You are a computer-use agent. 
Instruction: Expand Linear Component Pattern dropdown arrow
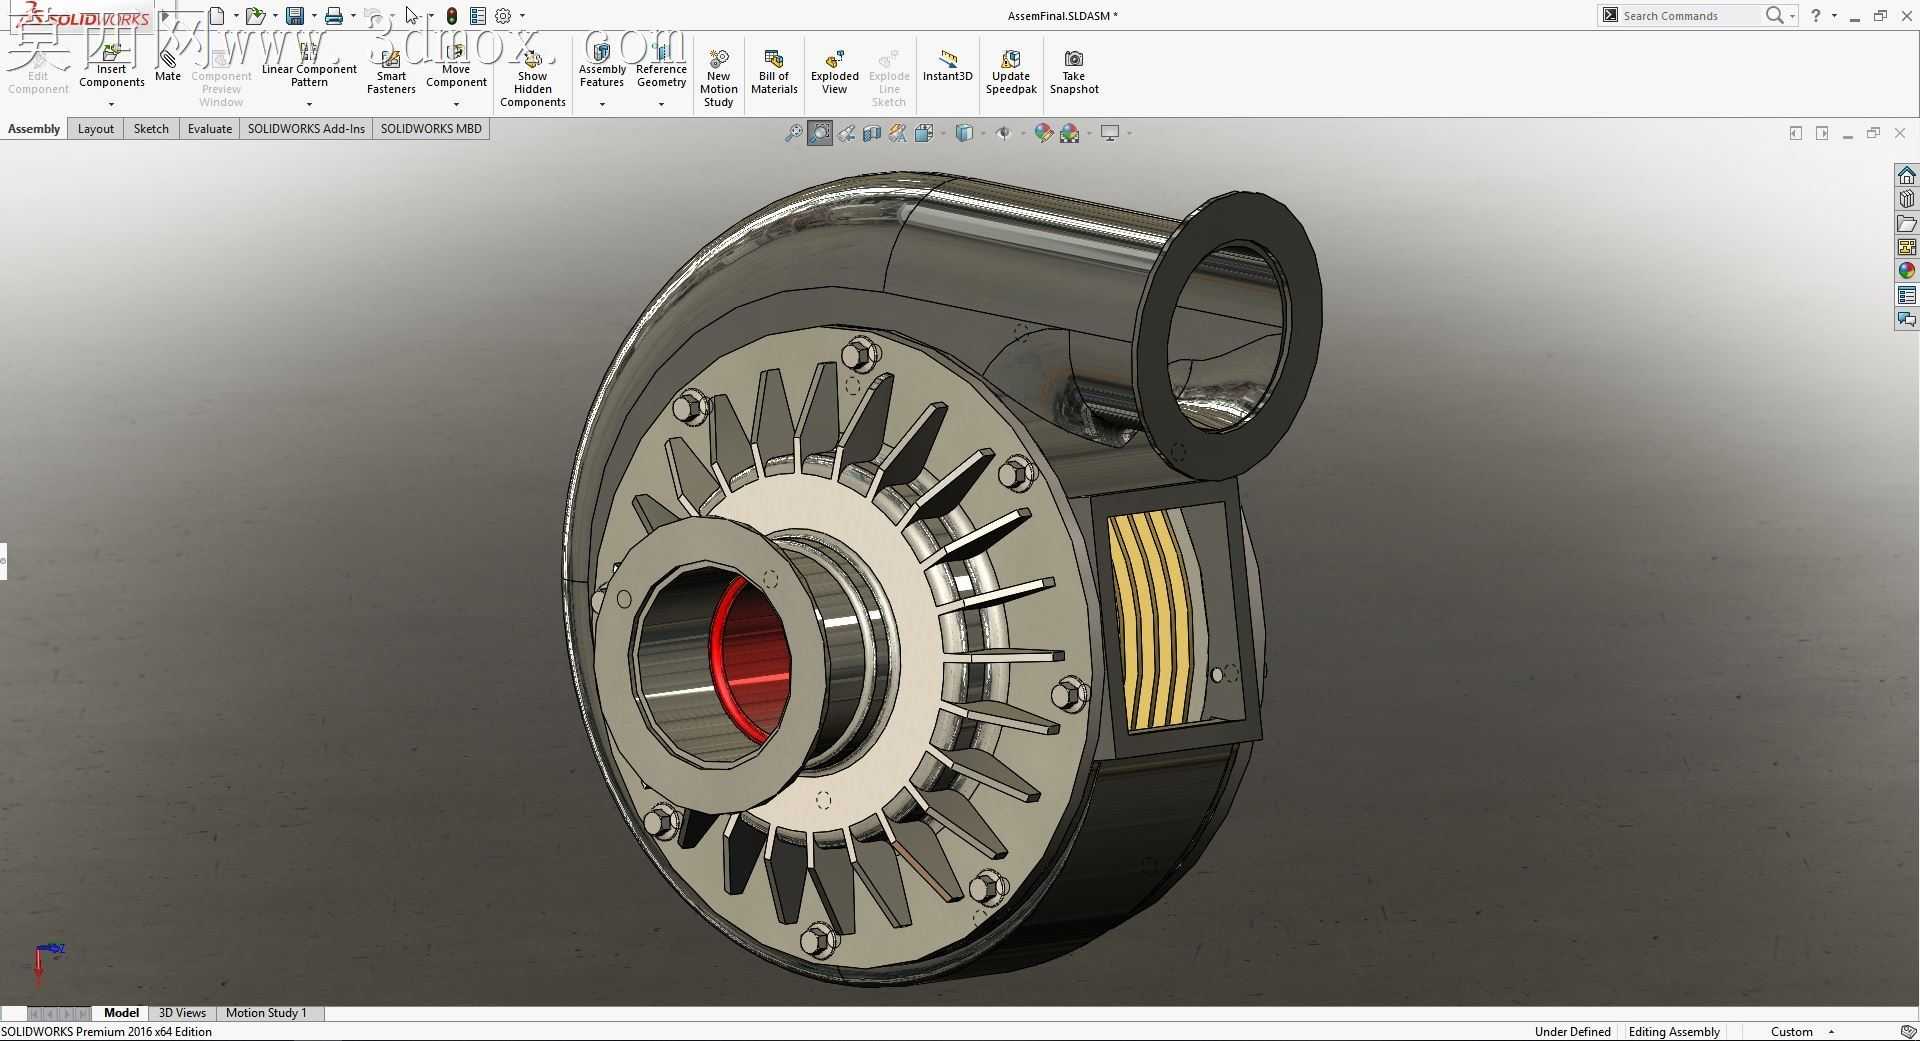point(309,104)
